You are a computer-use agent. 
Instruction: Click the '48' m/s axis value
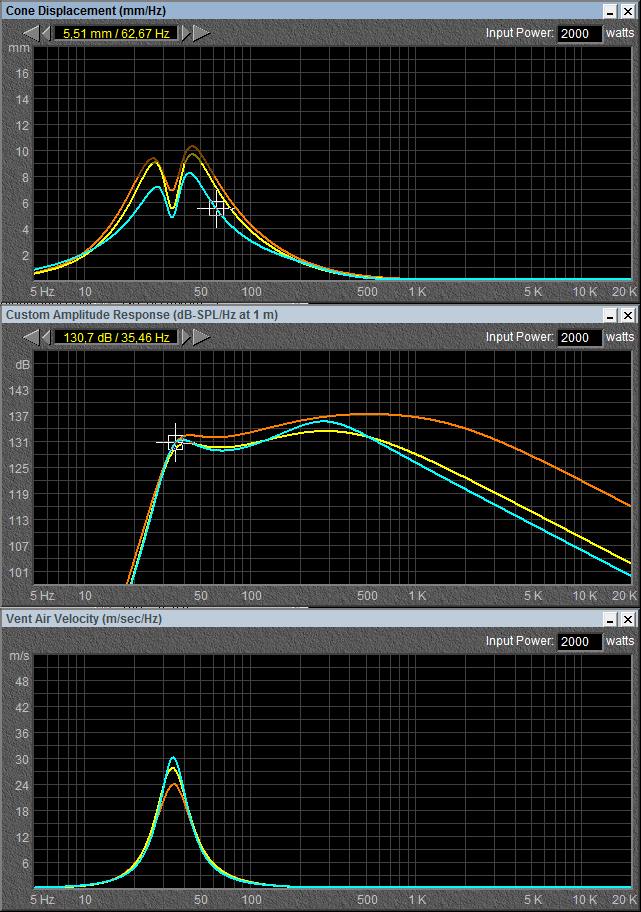22,682
